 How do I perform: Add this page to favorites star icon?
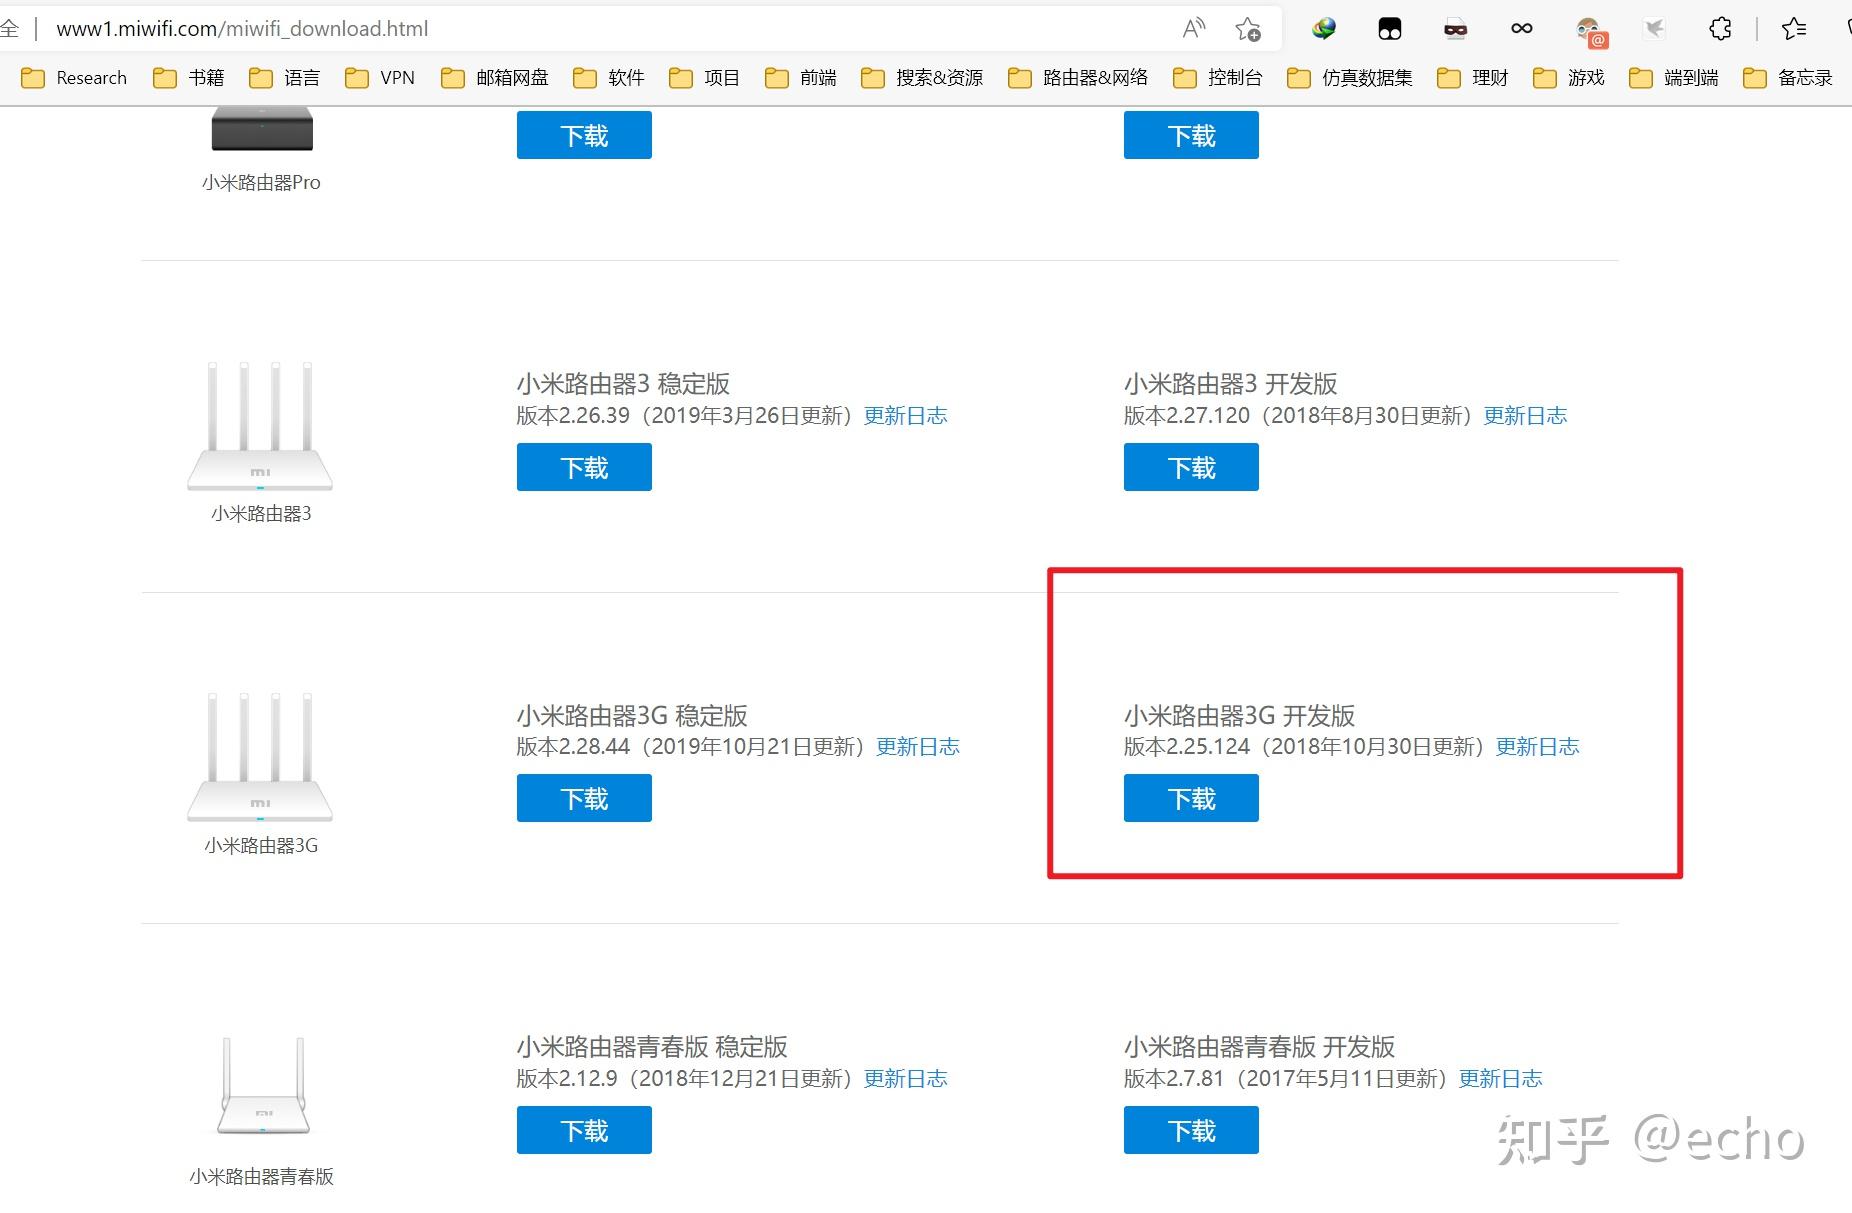coord(1247,28)
